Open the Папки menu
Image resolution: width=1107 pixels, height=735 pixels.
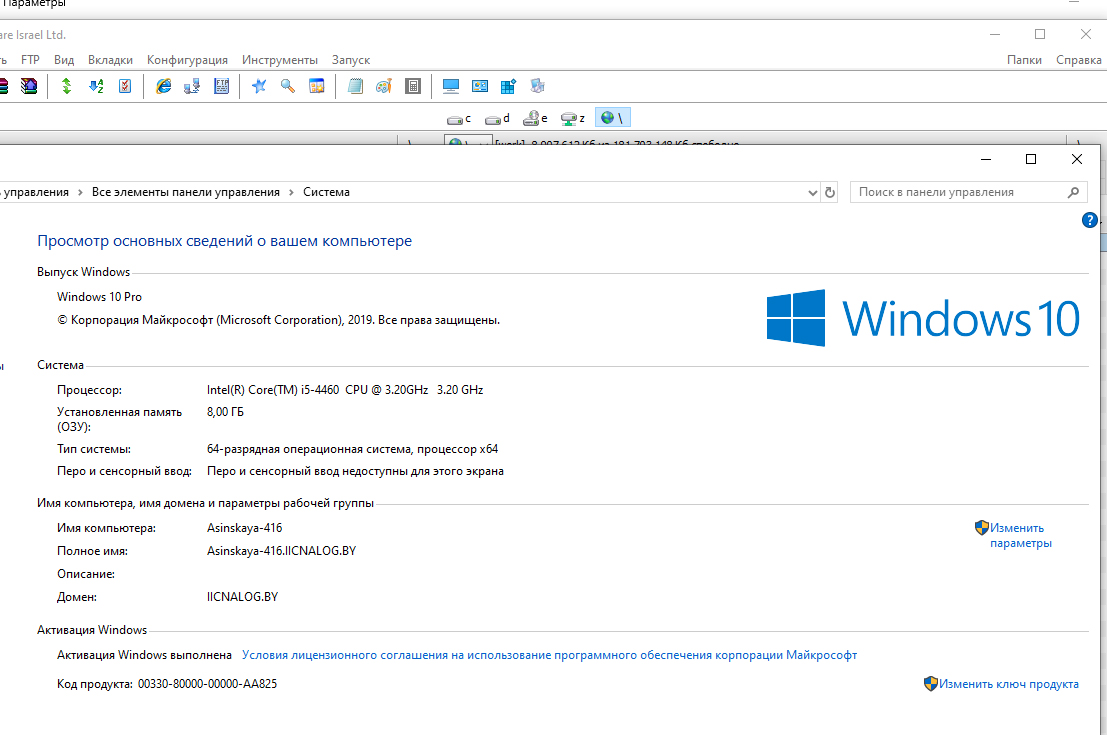[1024, 60]
